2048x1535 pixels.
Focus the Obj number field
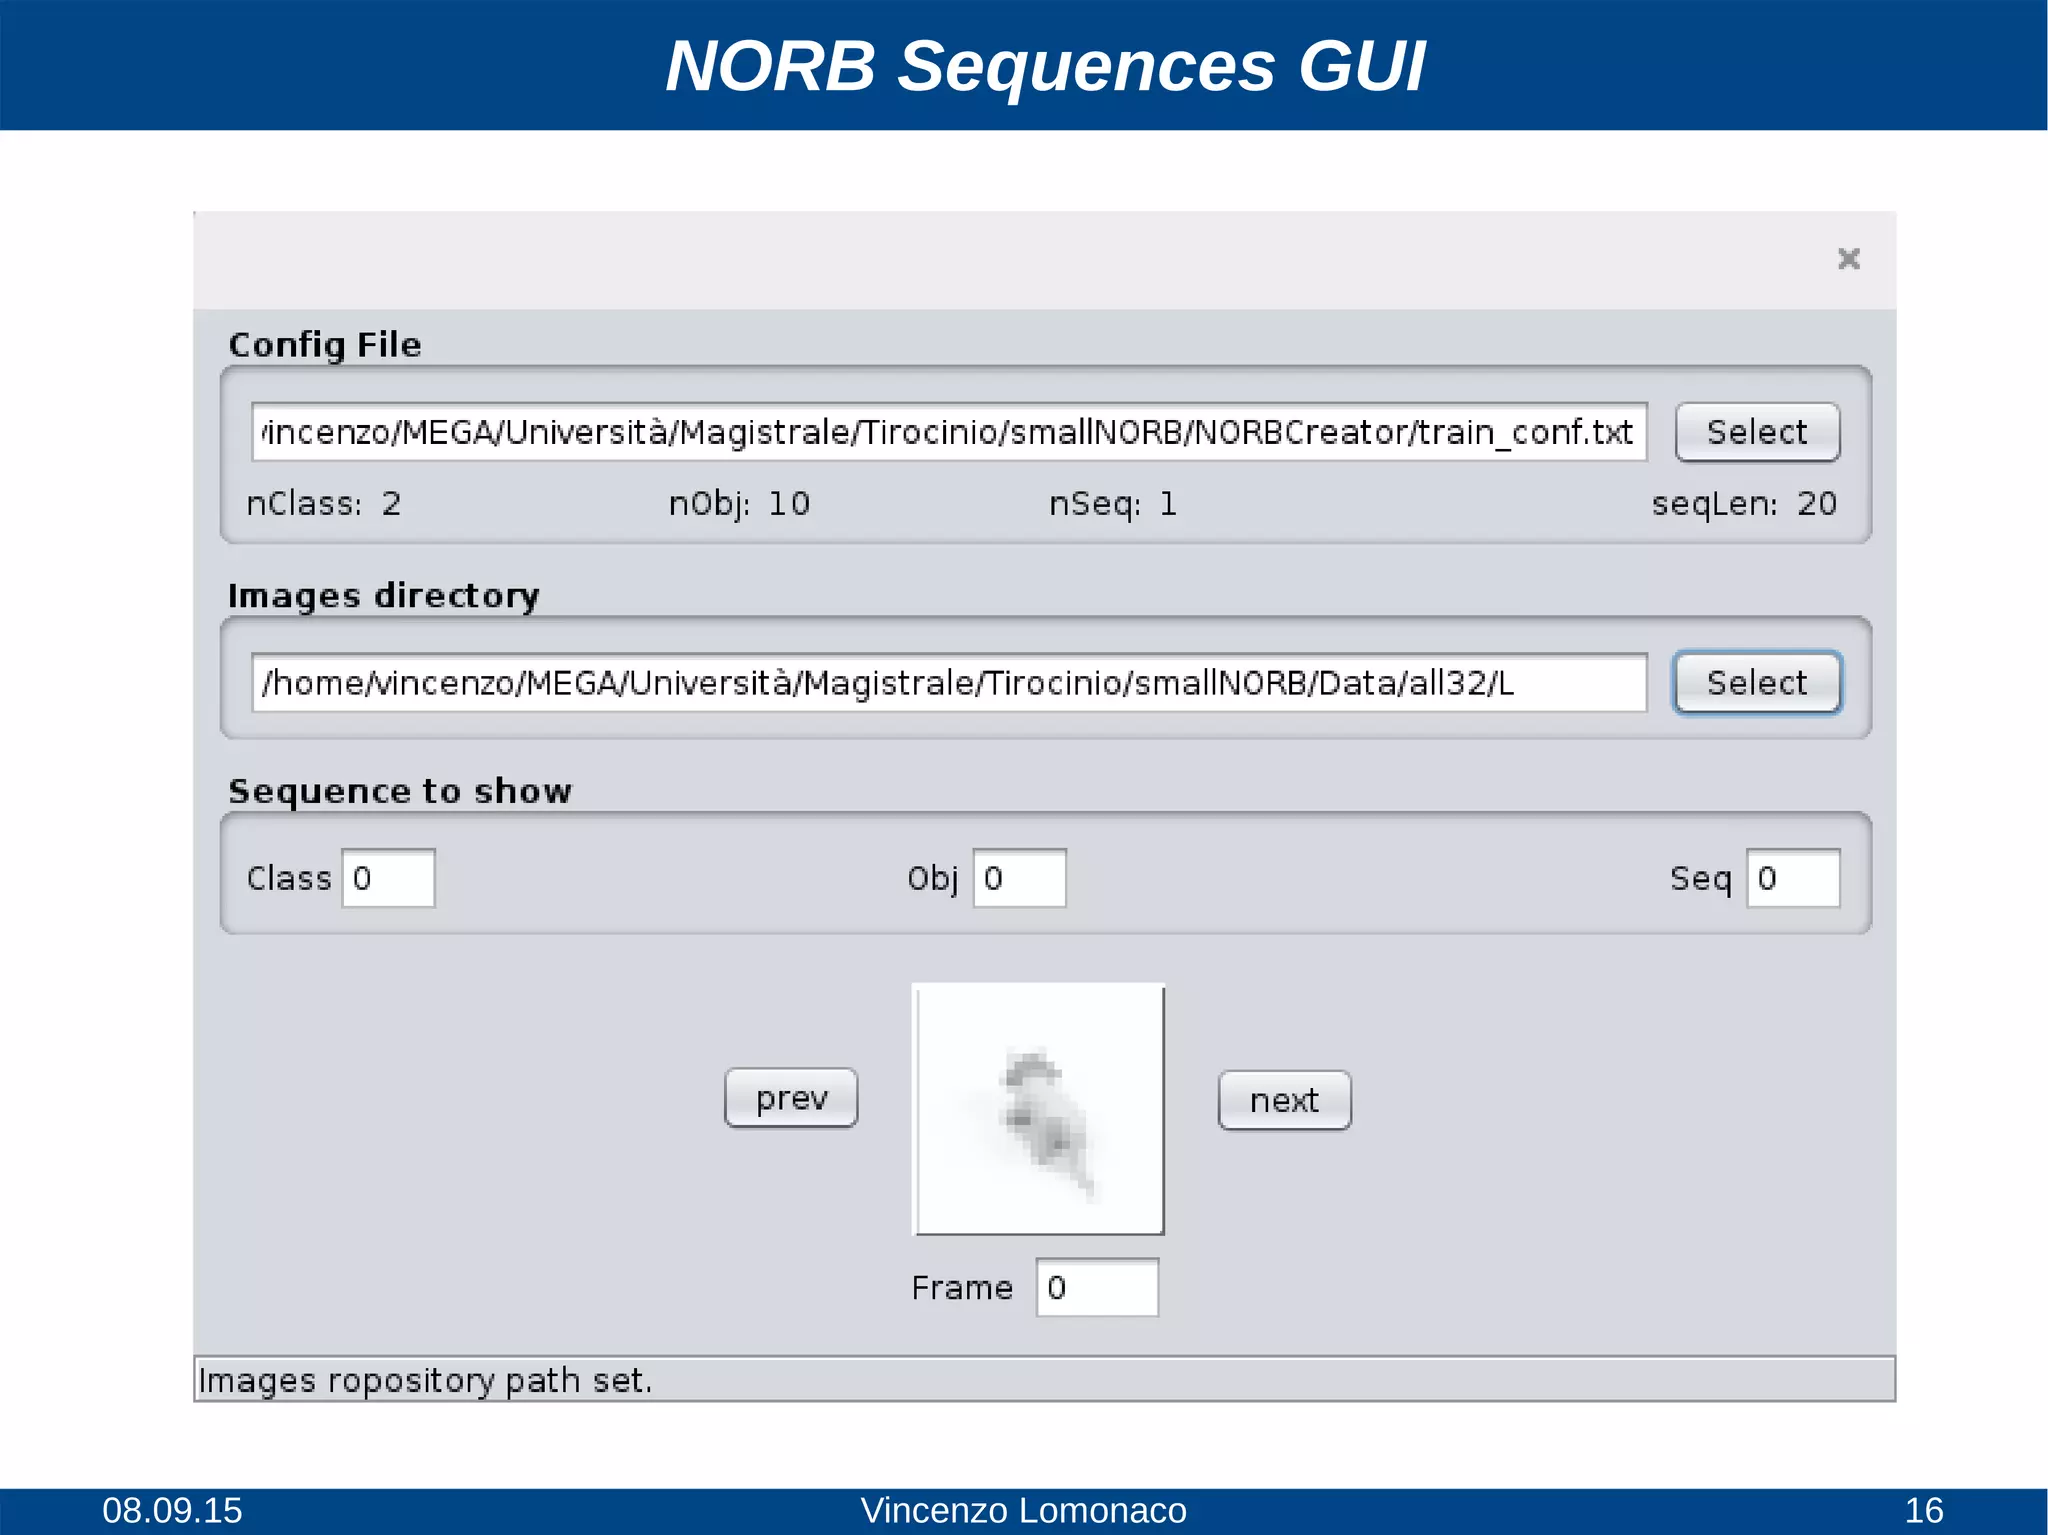pyautogui.click(x=1019, y=878)
